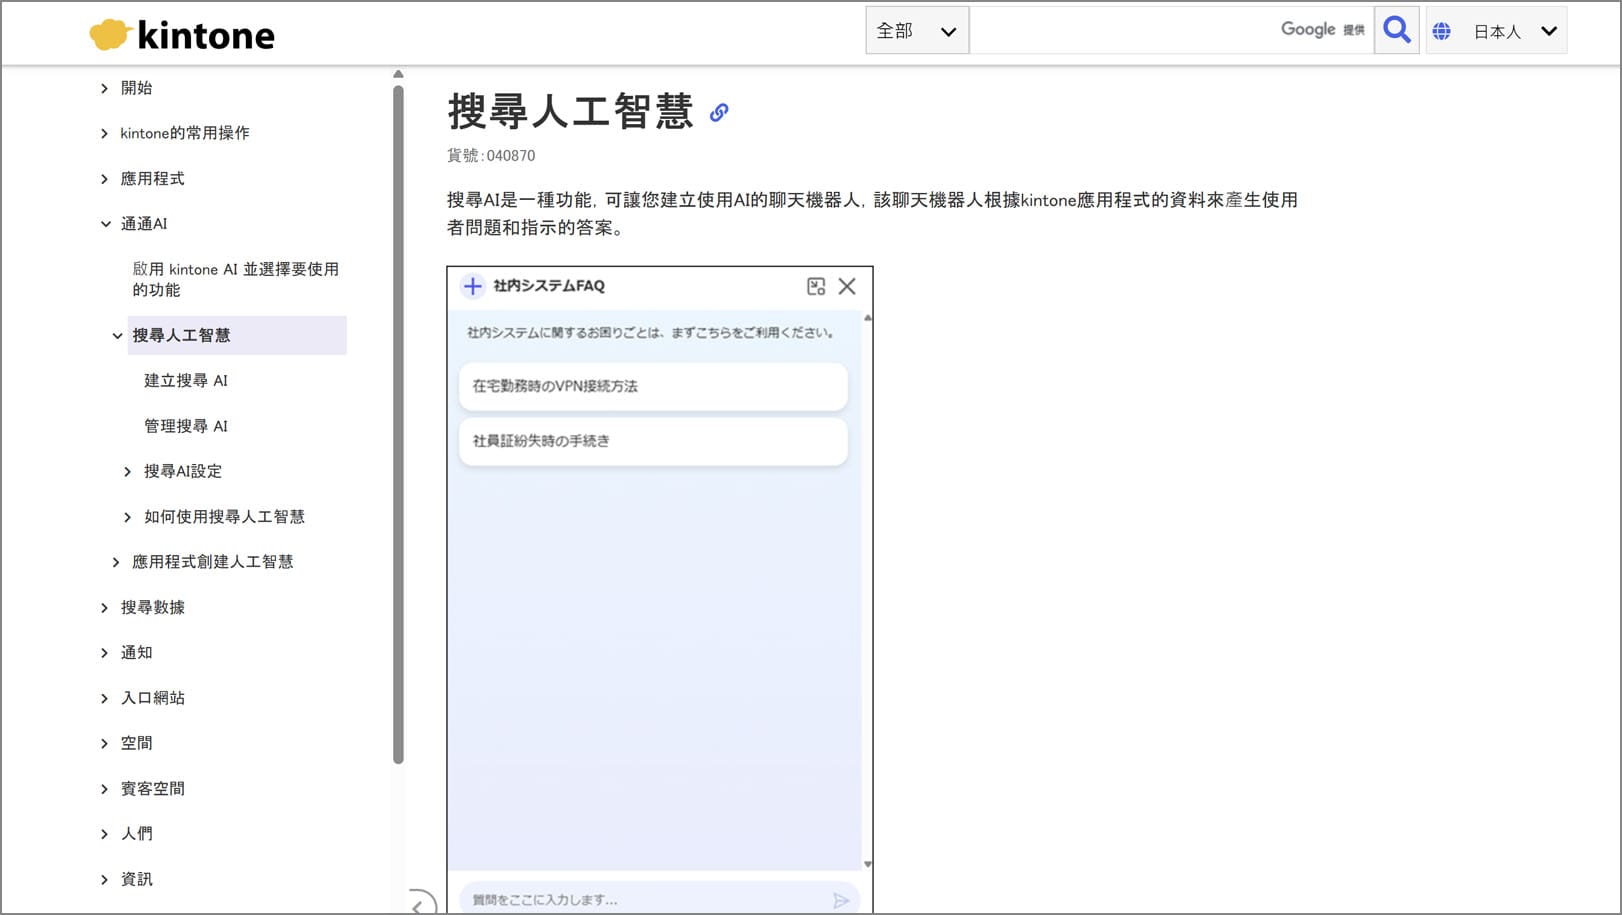Open the 建立搜尋 AI page
This screenshot has height=915, width=1622.
(186, 380)
